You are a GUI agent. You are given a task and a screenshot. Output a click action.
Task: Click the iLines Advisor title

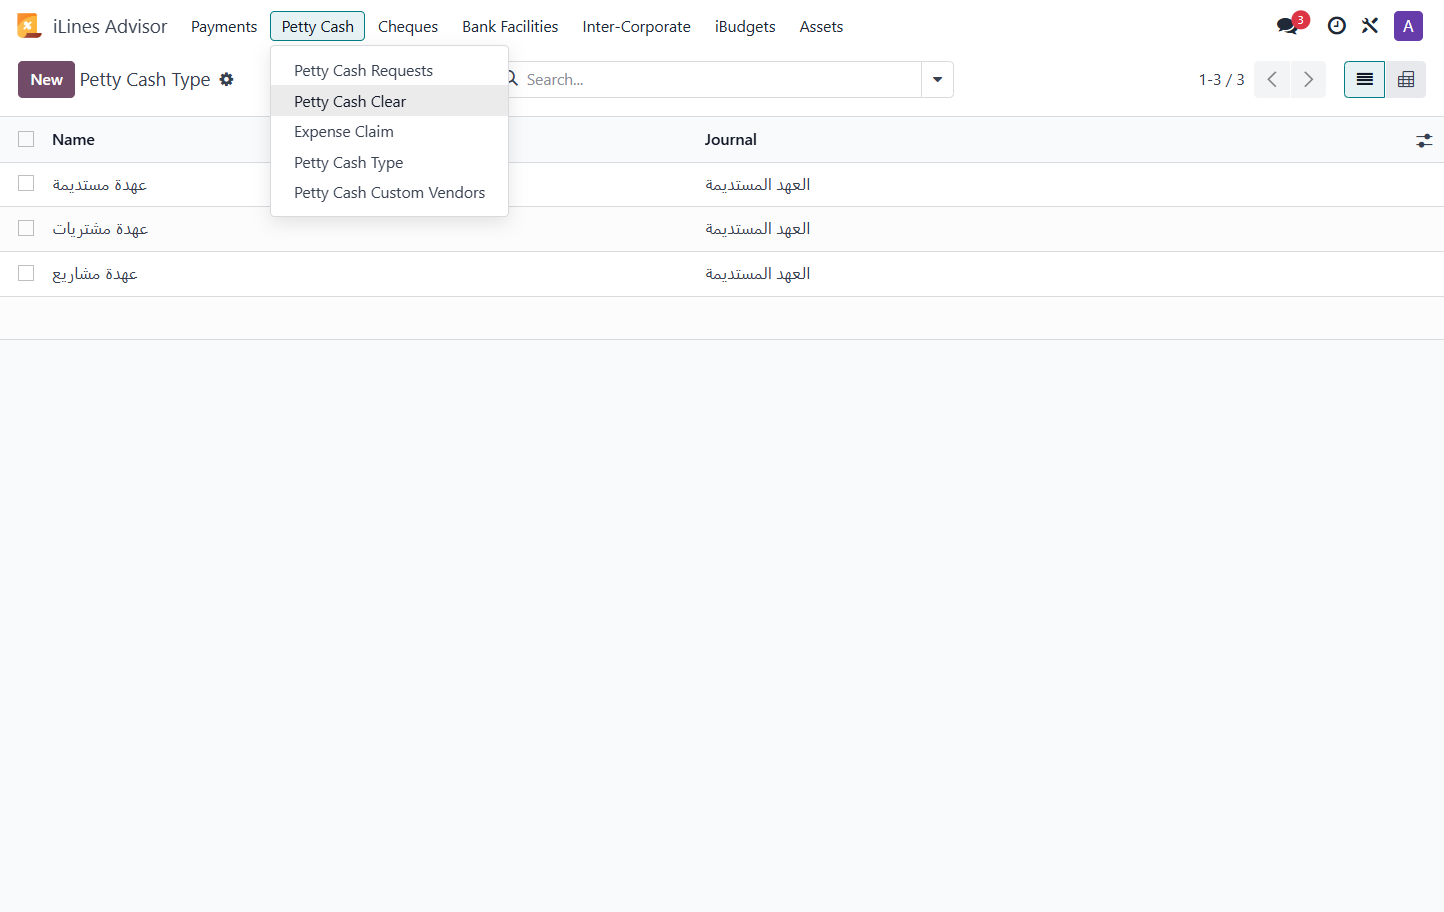pos(110,26)
